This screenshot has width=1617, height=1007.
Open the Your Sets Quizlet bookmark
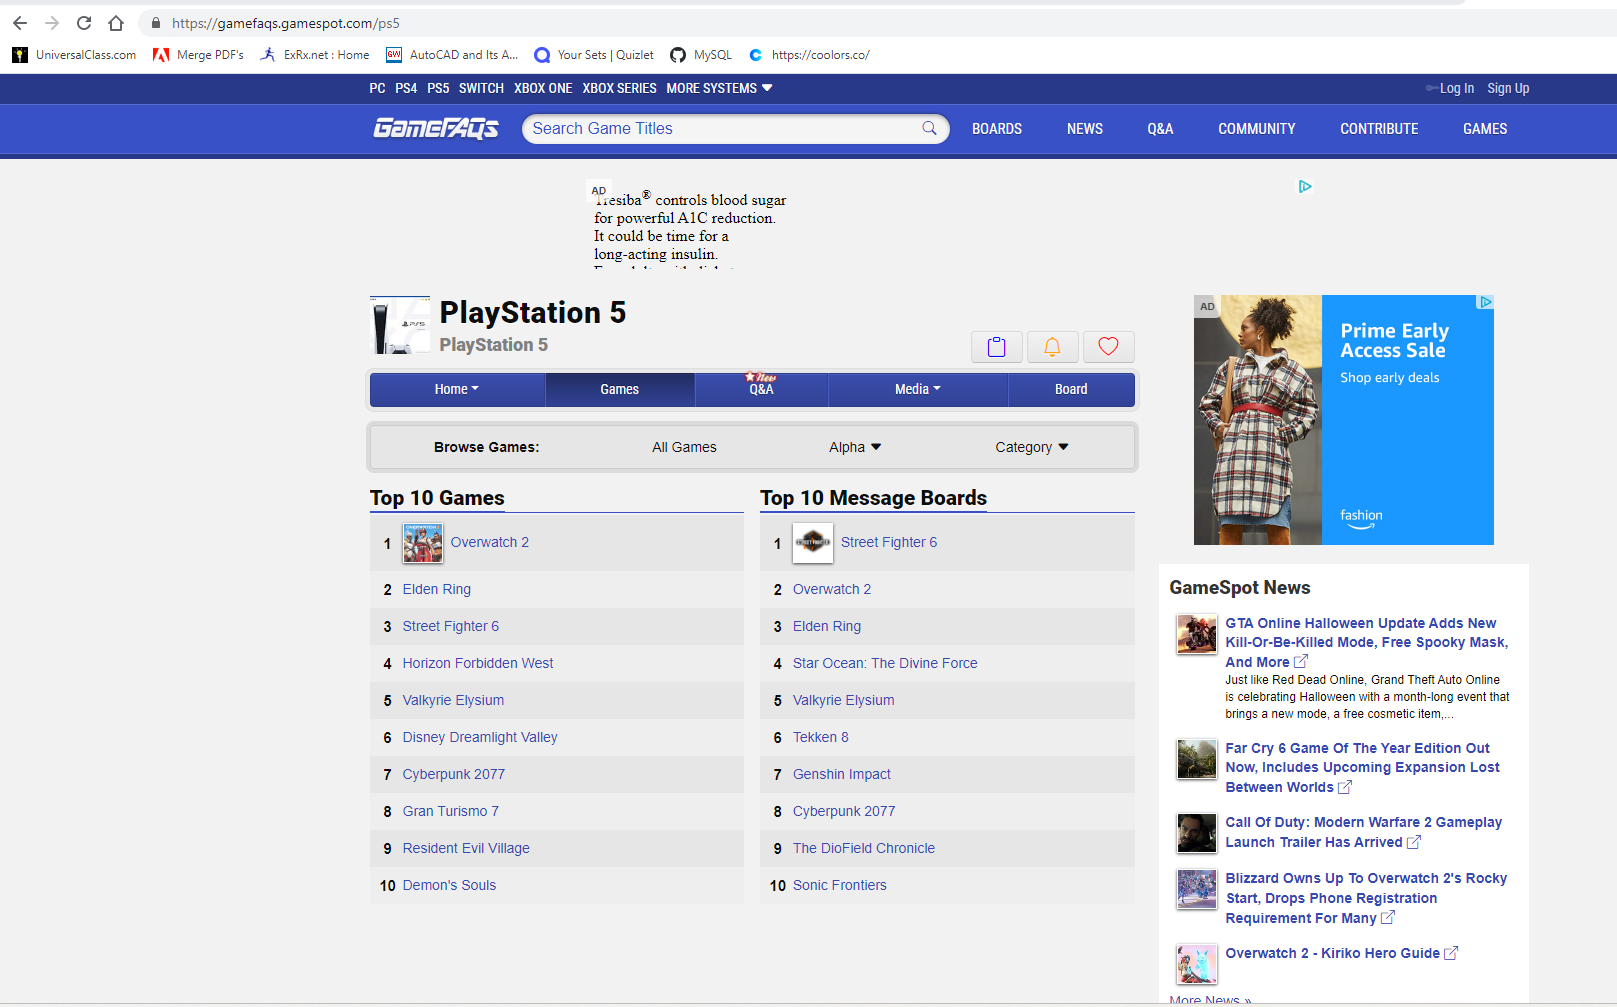click(x=594, y=55)
